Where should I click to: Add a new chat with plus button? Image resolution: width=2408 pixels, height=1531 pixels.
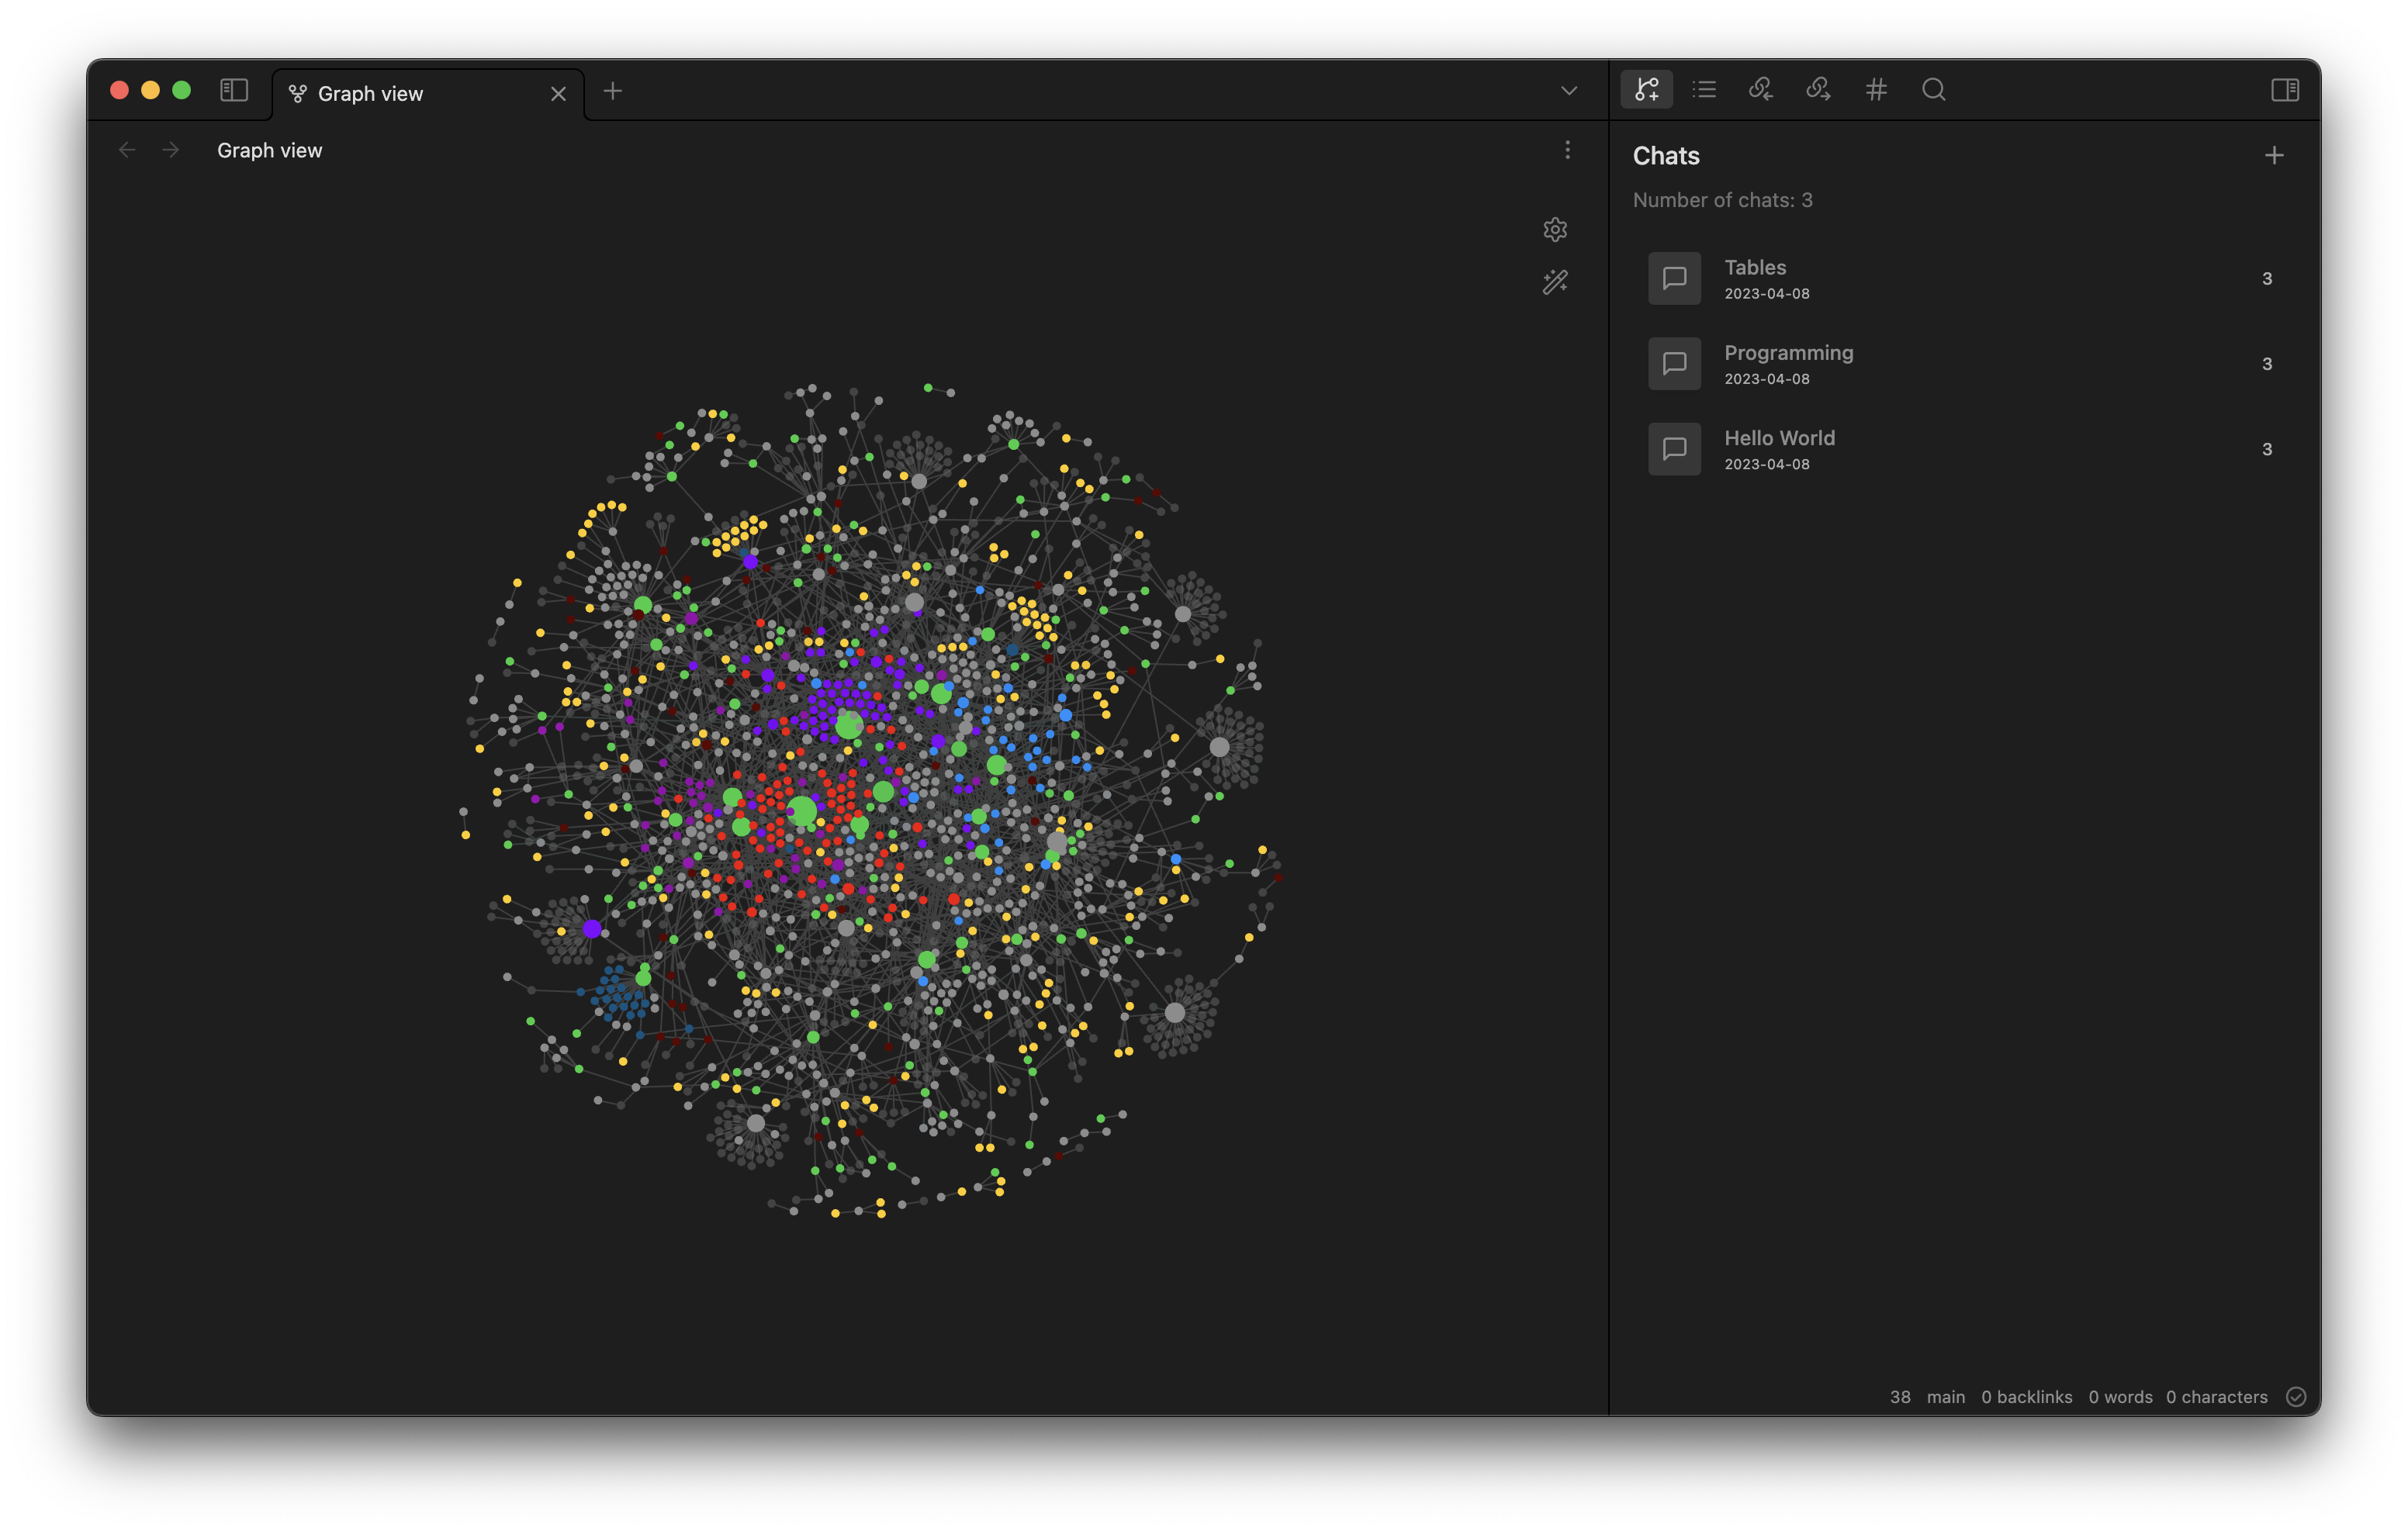pos(2274,156)
